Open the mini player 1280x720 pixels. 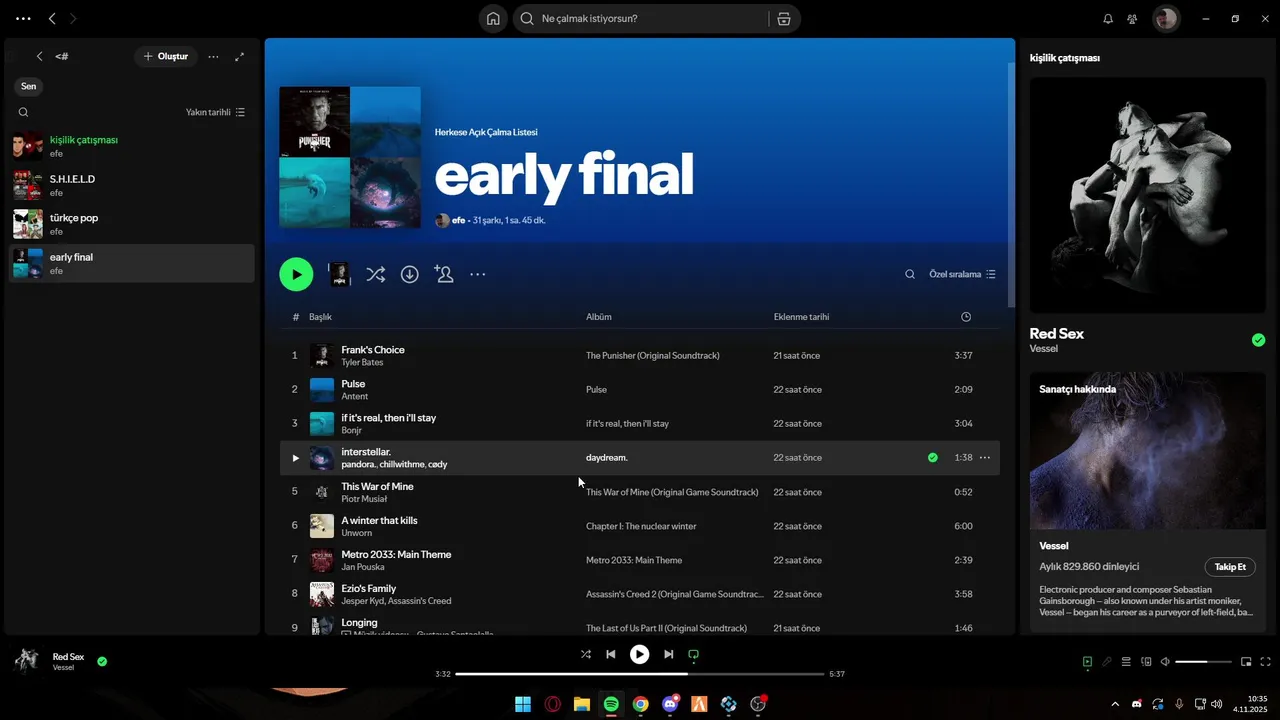click(x=1246, y=661)
